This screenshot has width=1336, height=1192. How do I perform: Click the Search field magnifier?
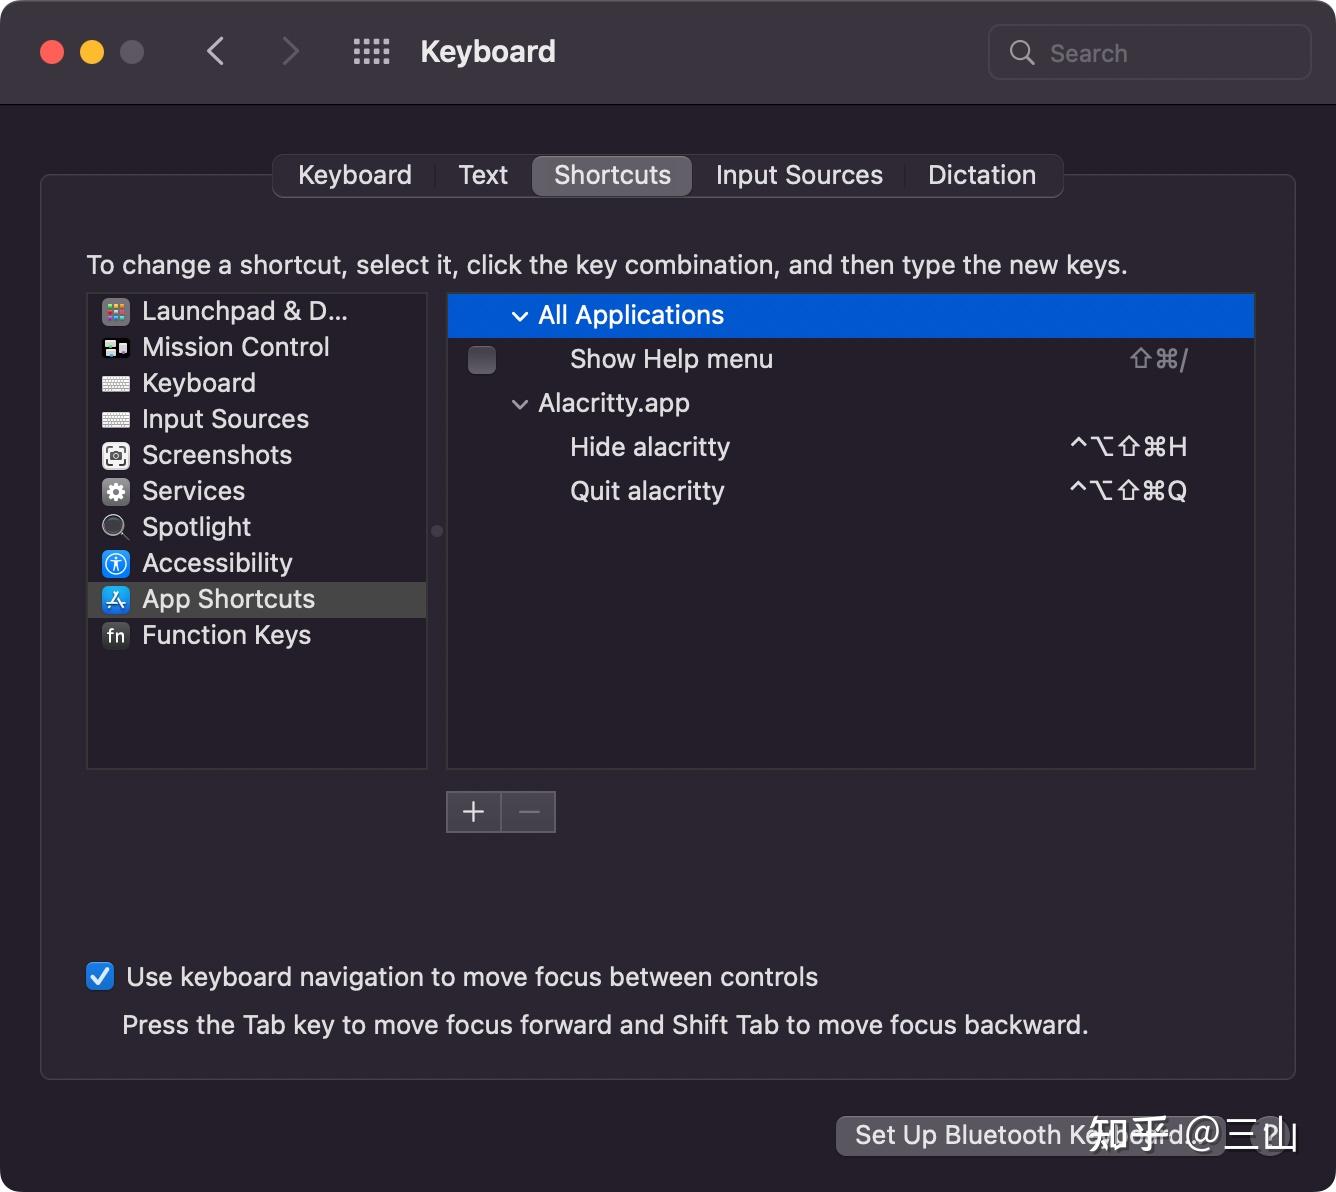pyautogui.click(x=1021, y=52)
